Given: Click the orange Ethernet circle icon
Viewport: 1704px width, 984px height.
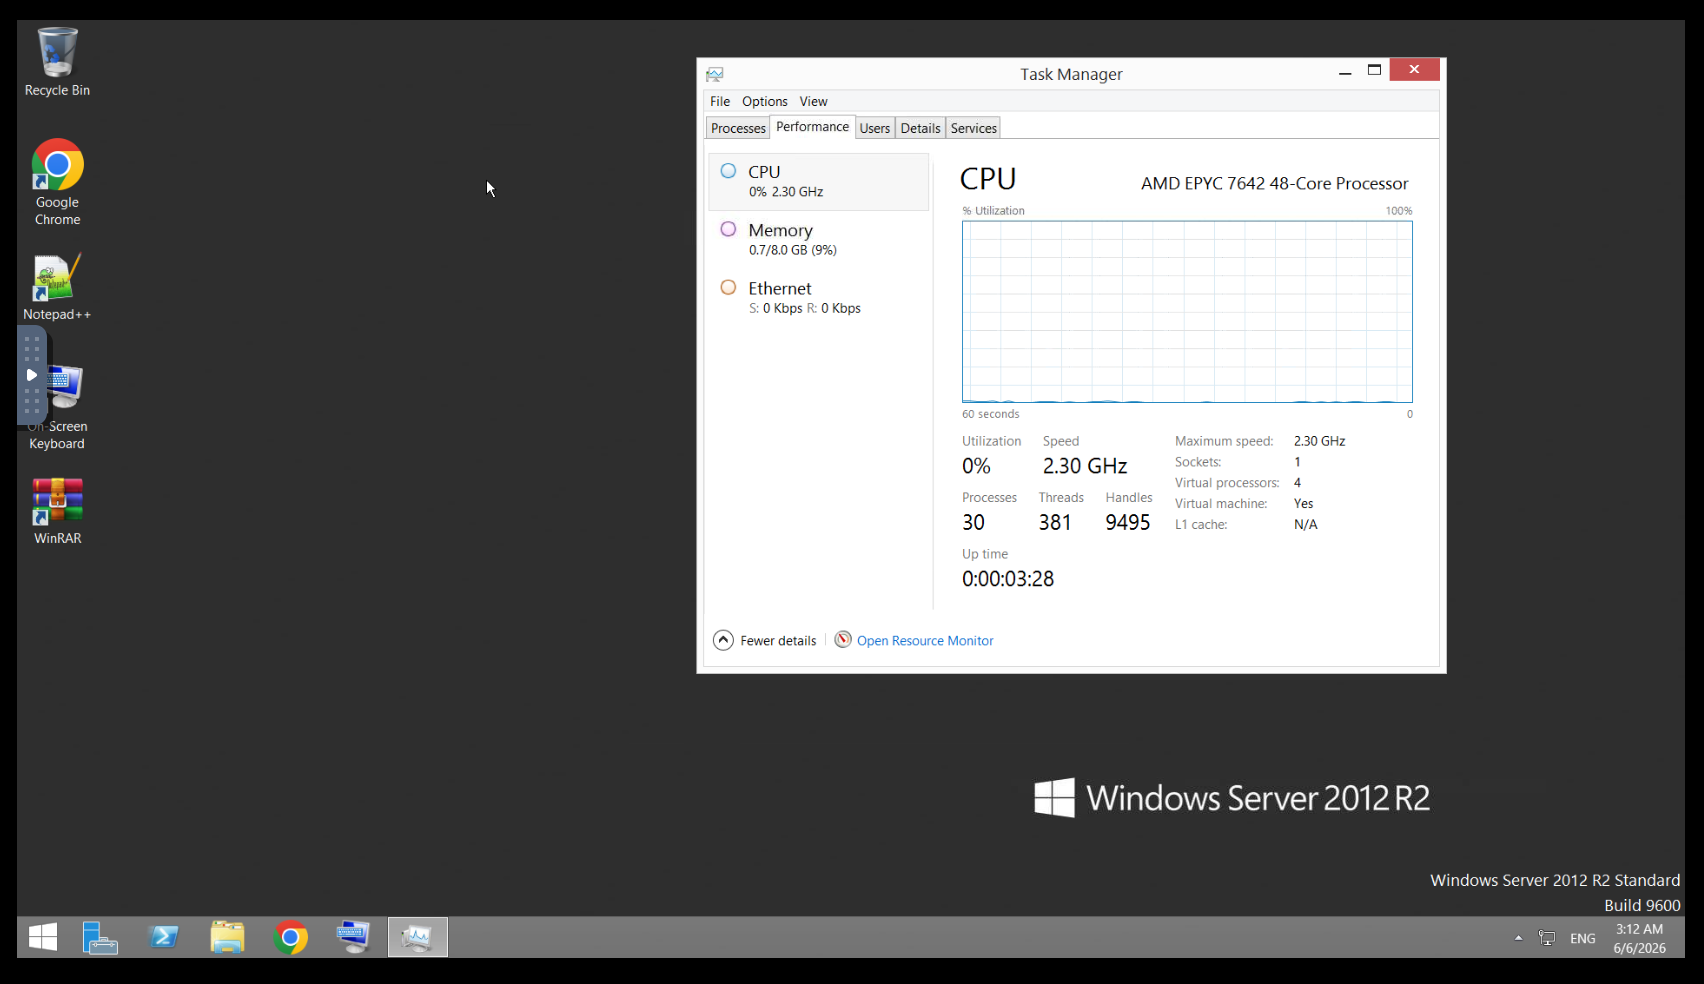Looking at the screenshot, I should pyautogui.click(x=728, y=287).
